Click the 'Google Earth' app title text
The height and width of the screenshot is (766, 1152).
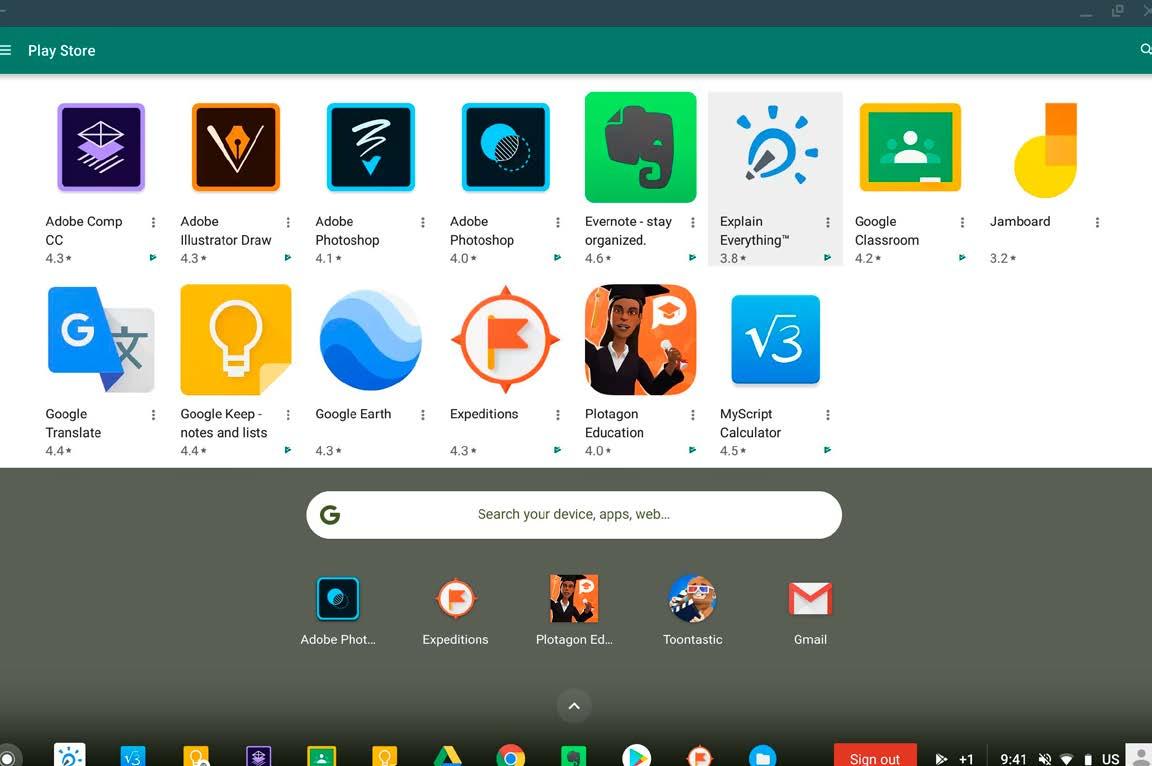(x=353, y=413)
